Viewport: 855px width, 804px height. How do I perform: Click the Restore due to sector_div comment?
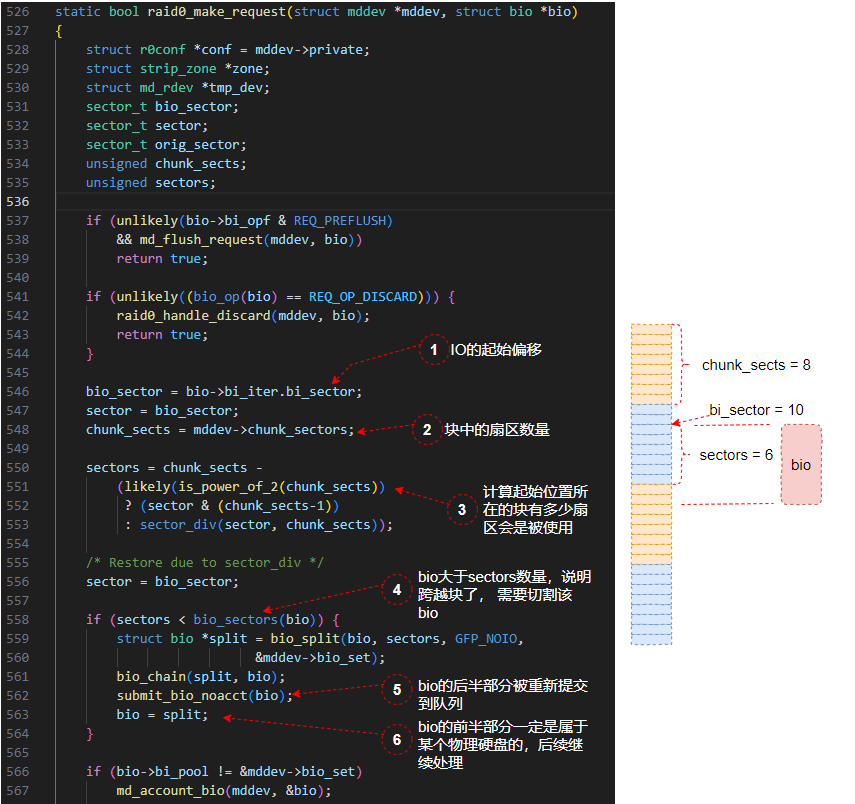[205, 562]
